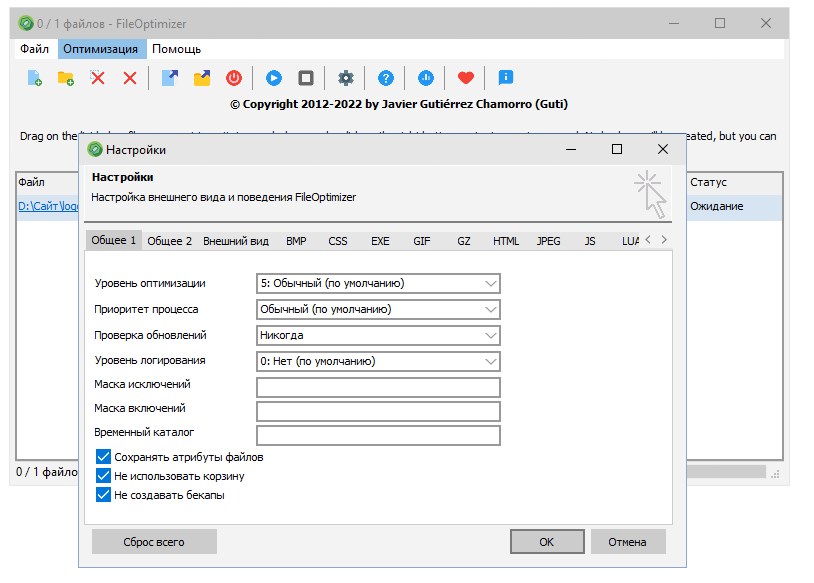Open the 'Уровень оптимизации' dropdown
The width and height of the screenshot is (814, 583).
click(378, 283)
